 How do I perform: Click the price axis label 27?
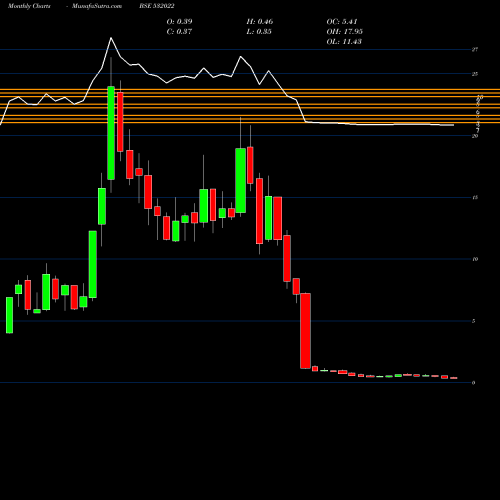coord(475,49)
